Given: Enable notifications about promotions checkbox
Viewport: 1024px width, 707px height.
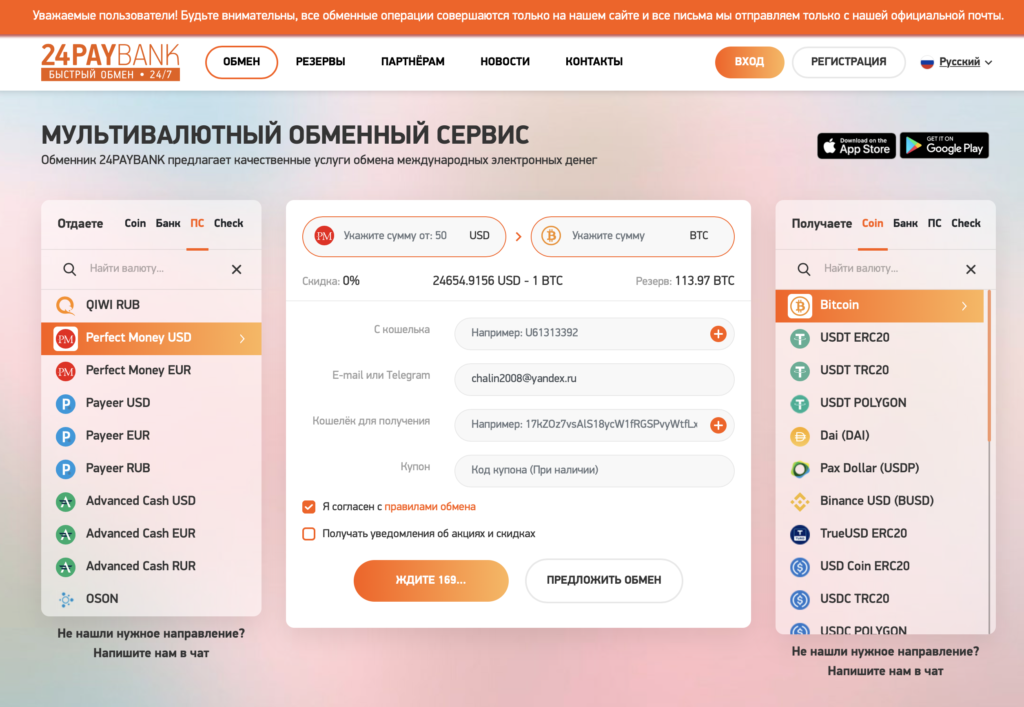Looking at the screenshot, I should point(309,534).
